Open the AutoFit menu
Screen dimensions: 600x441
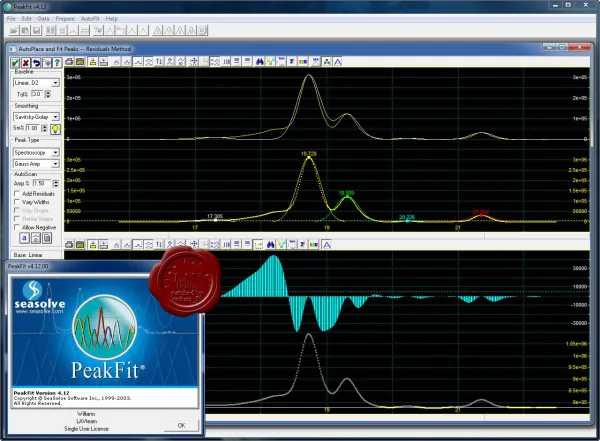click(x=90, y=18)
